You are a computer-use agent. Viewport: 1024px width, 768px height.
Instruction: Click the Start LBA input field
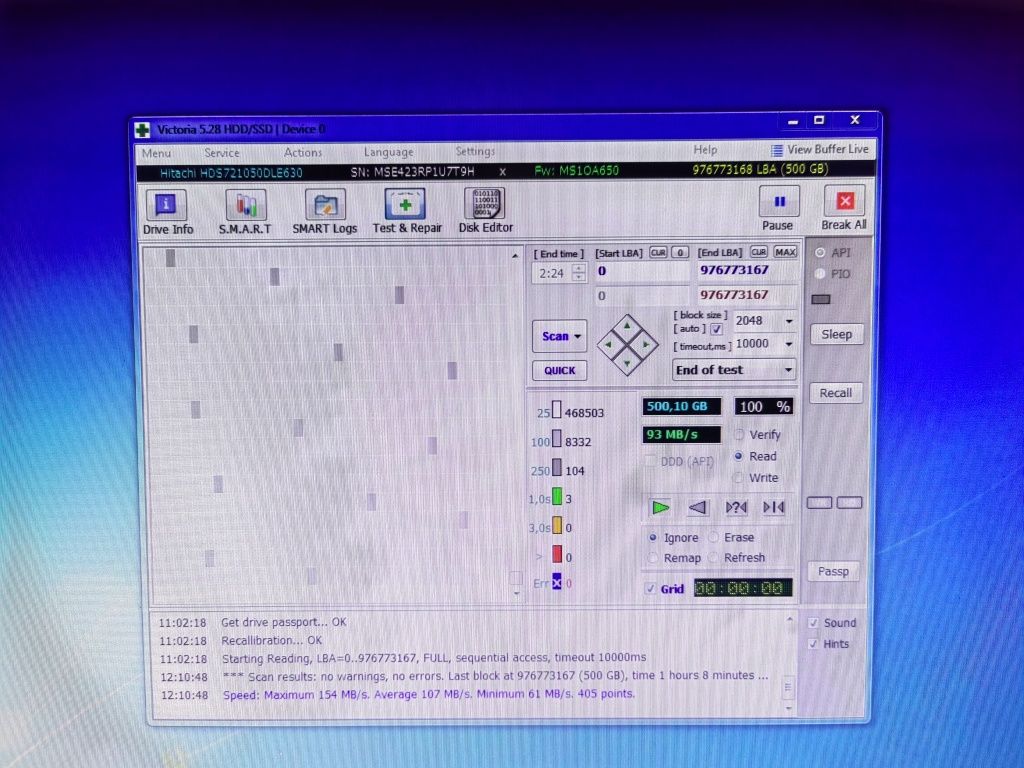(x=641, y=271)
